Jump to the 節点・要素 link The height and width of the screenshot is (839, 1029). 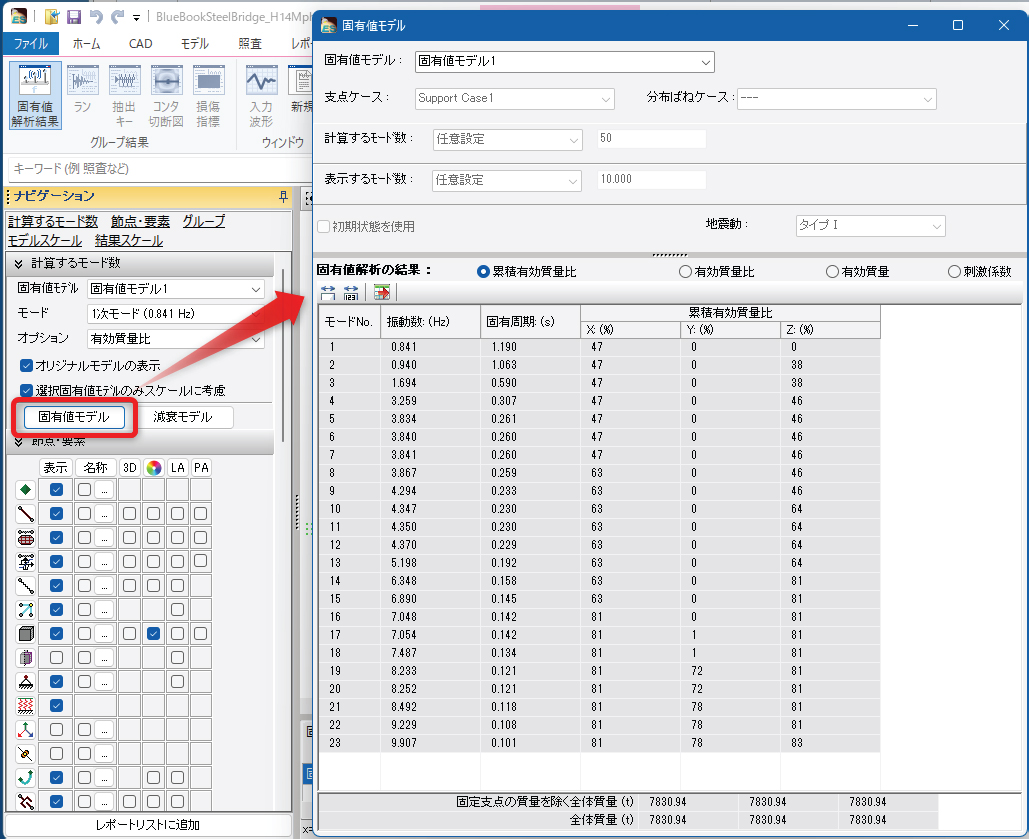click(x=140, y=221)
